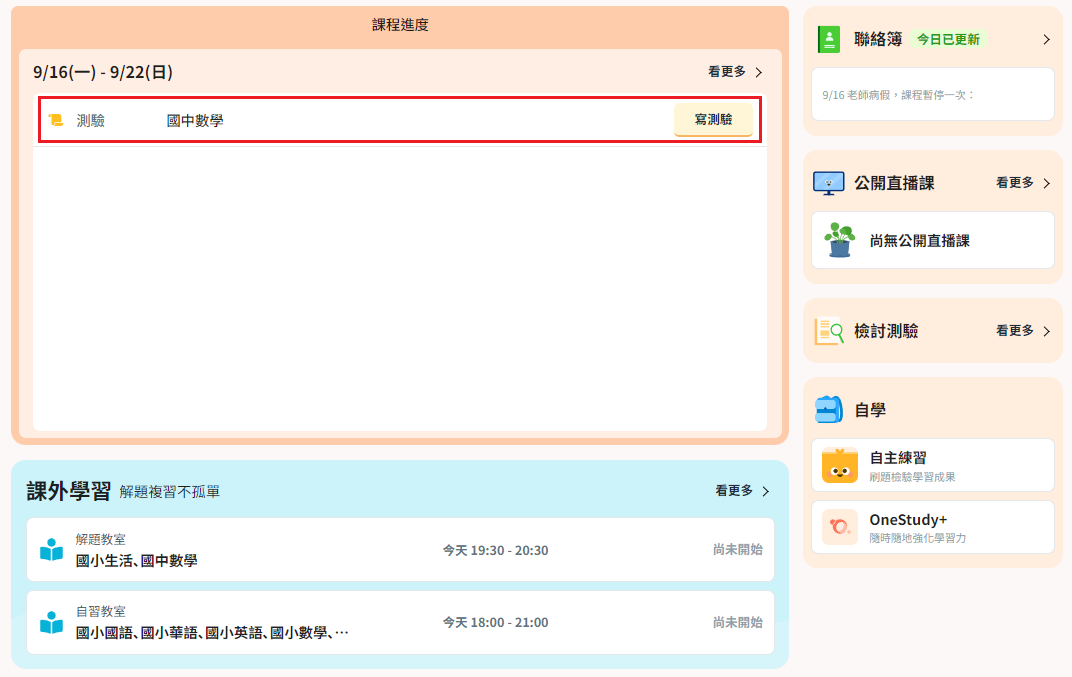Click the 刷題檢驗學習成果 caption
Viewport: 1072px width, 677px height.
pos(912,477)
